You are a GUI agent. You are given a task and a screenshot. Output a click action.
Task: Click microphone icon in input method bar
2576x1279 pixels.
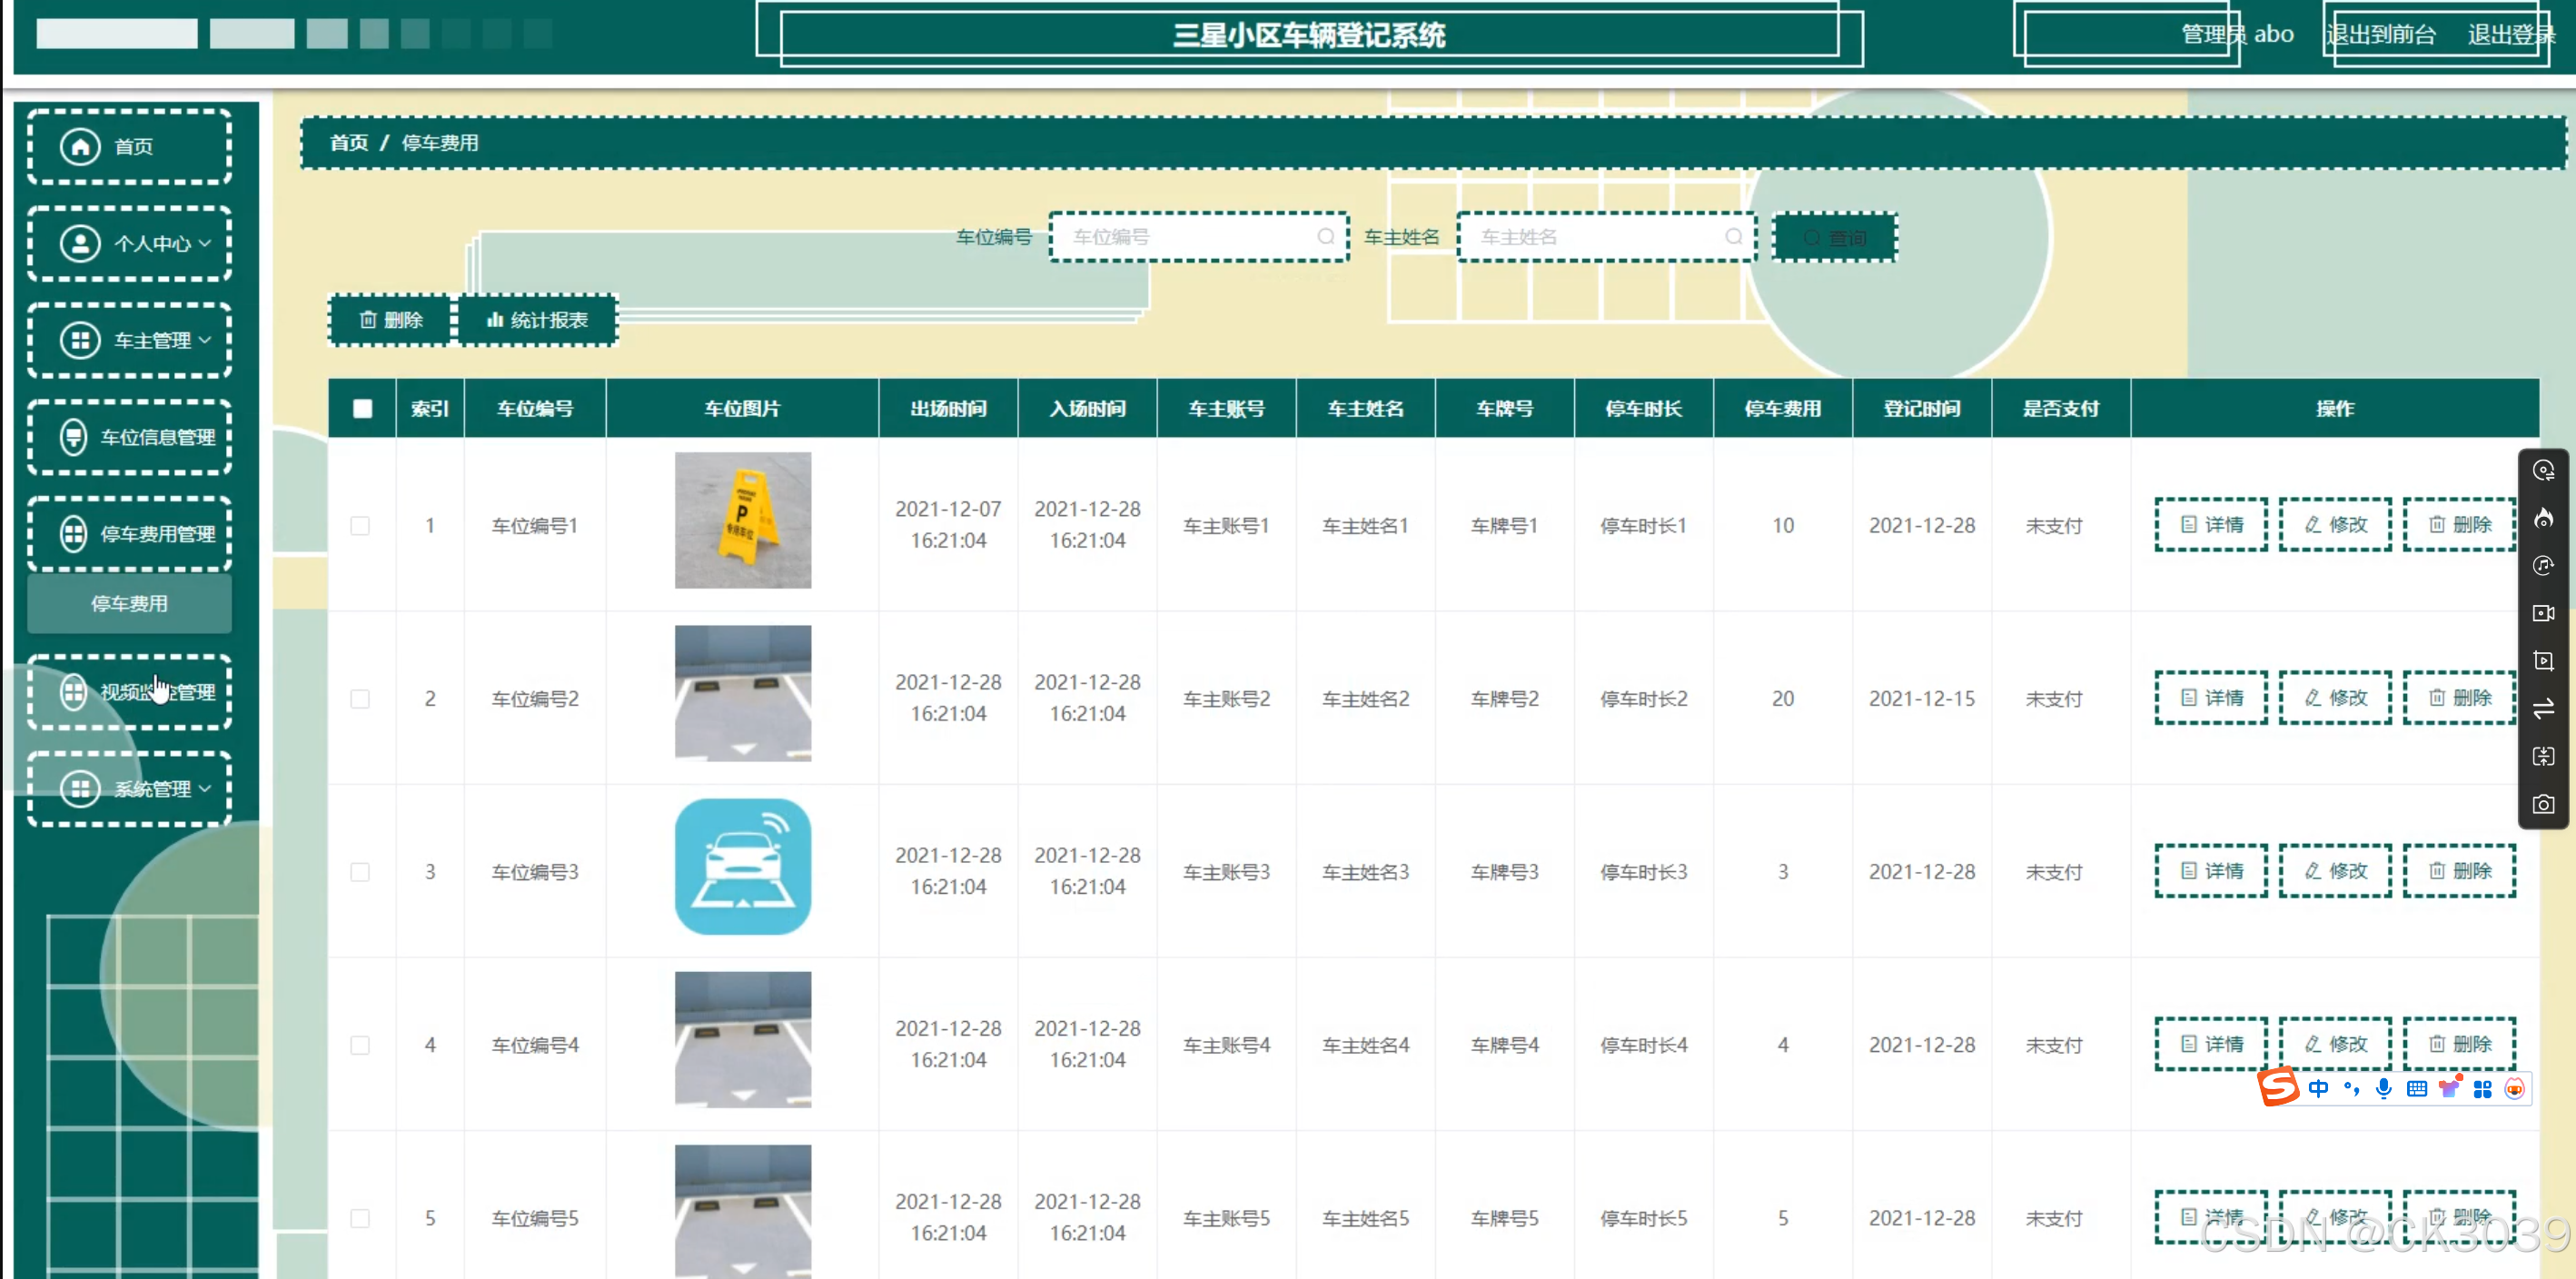2384,1089
